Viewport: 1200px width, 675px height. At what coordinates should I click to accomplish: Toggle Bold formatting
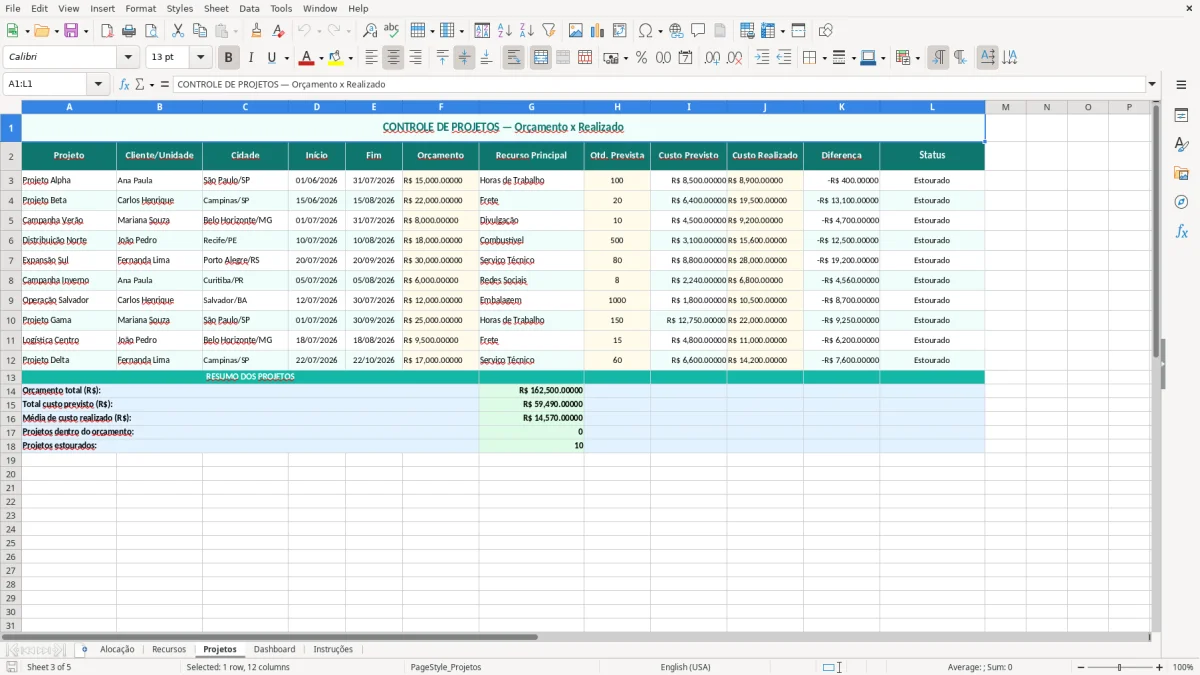229,58
